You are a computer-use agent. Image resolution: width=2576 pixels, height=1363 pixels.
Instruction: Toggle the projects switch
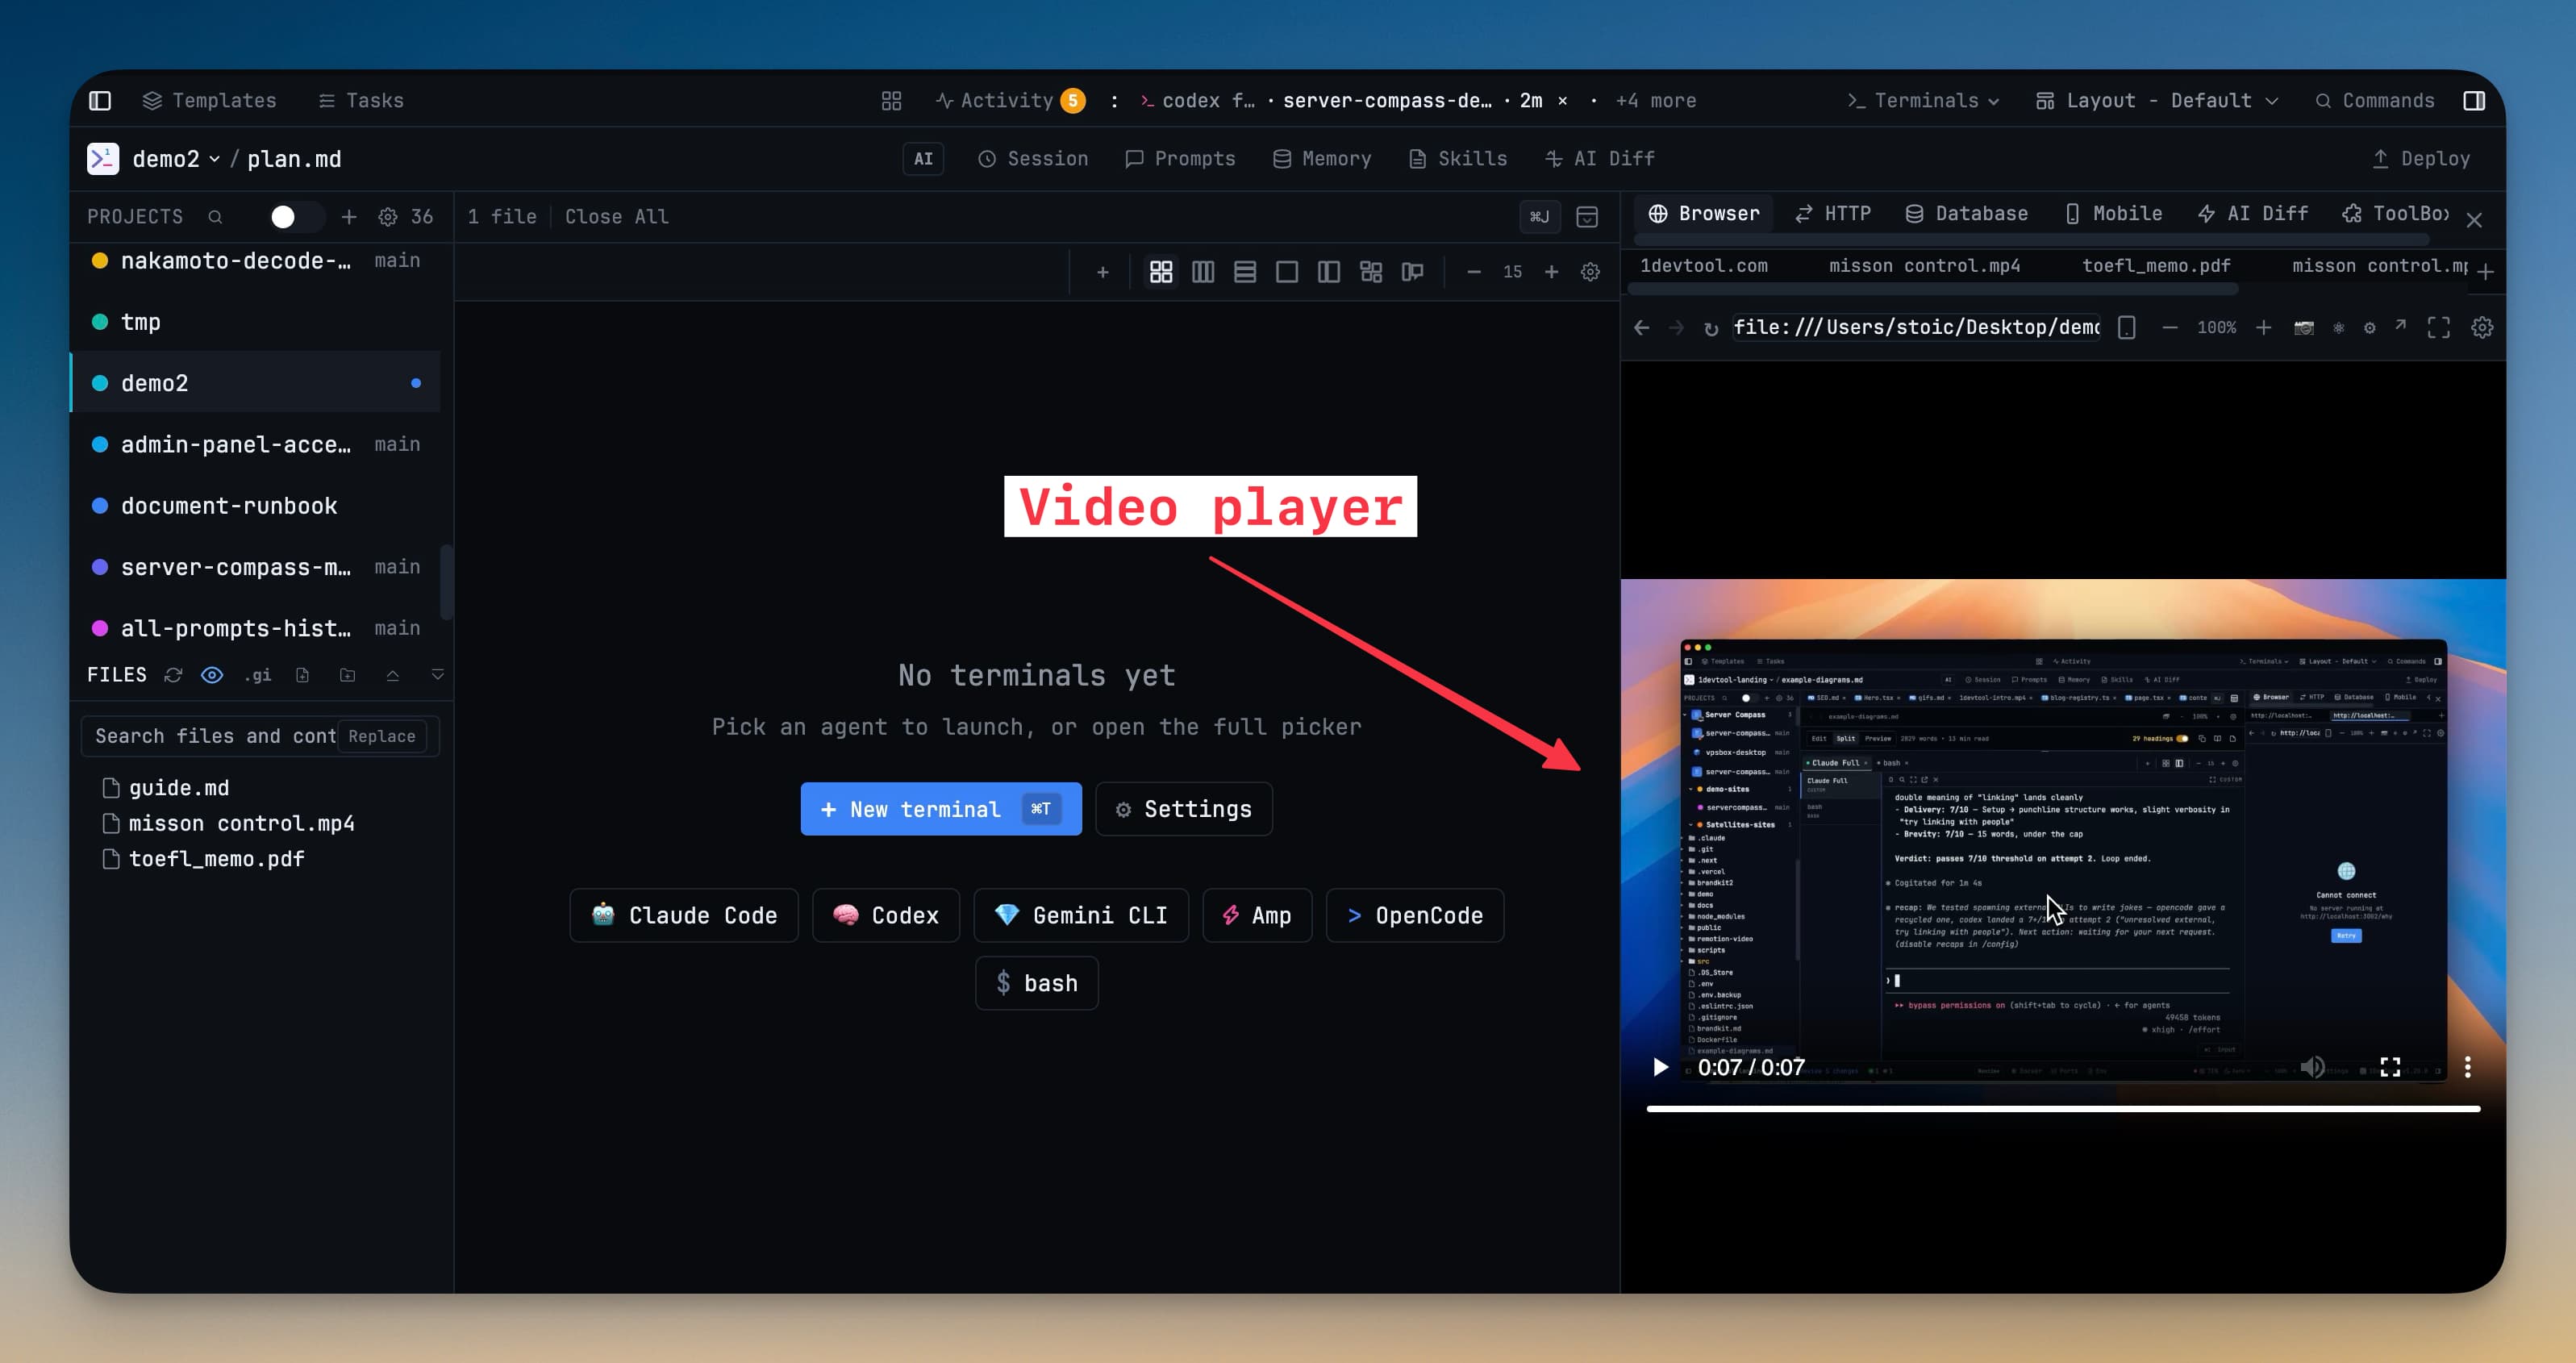click(297, 217)
